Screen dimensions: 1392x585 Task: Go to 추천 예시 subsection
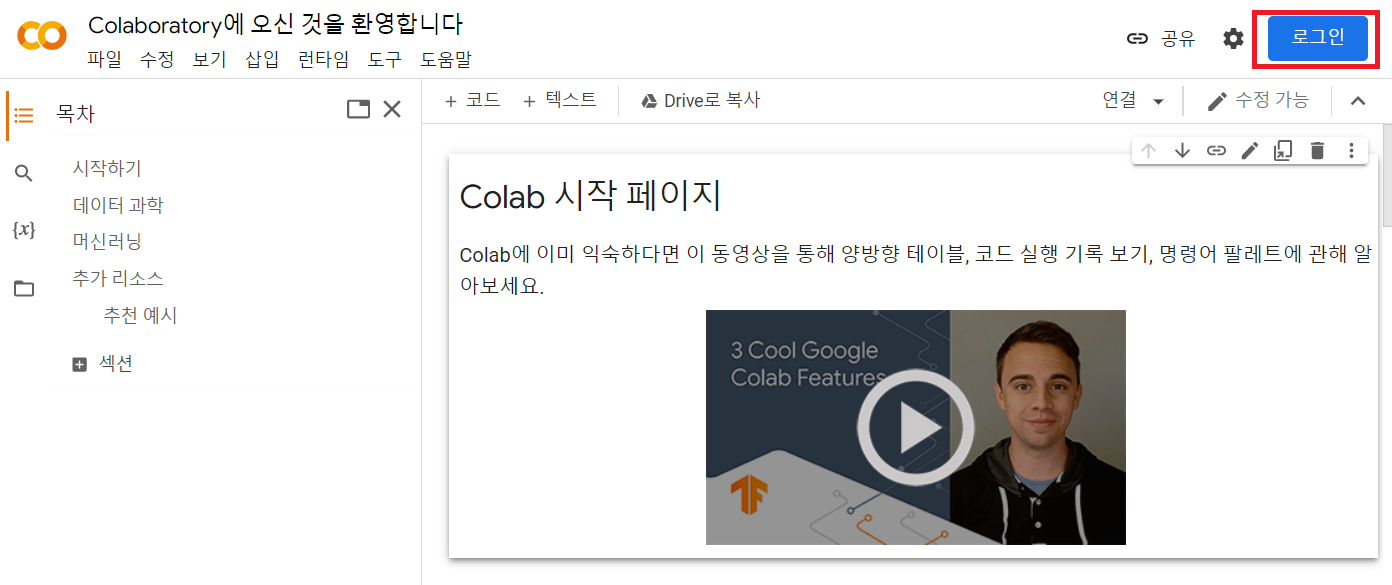[x=140, y=315]
